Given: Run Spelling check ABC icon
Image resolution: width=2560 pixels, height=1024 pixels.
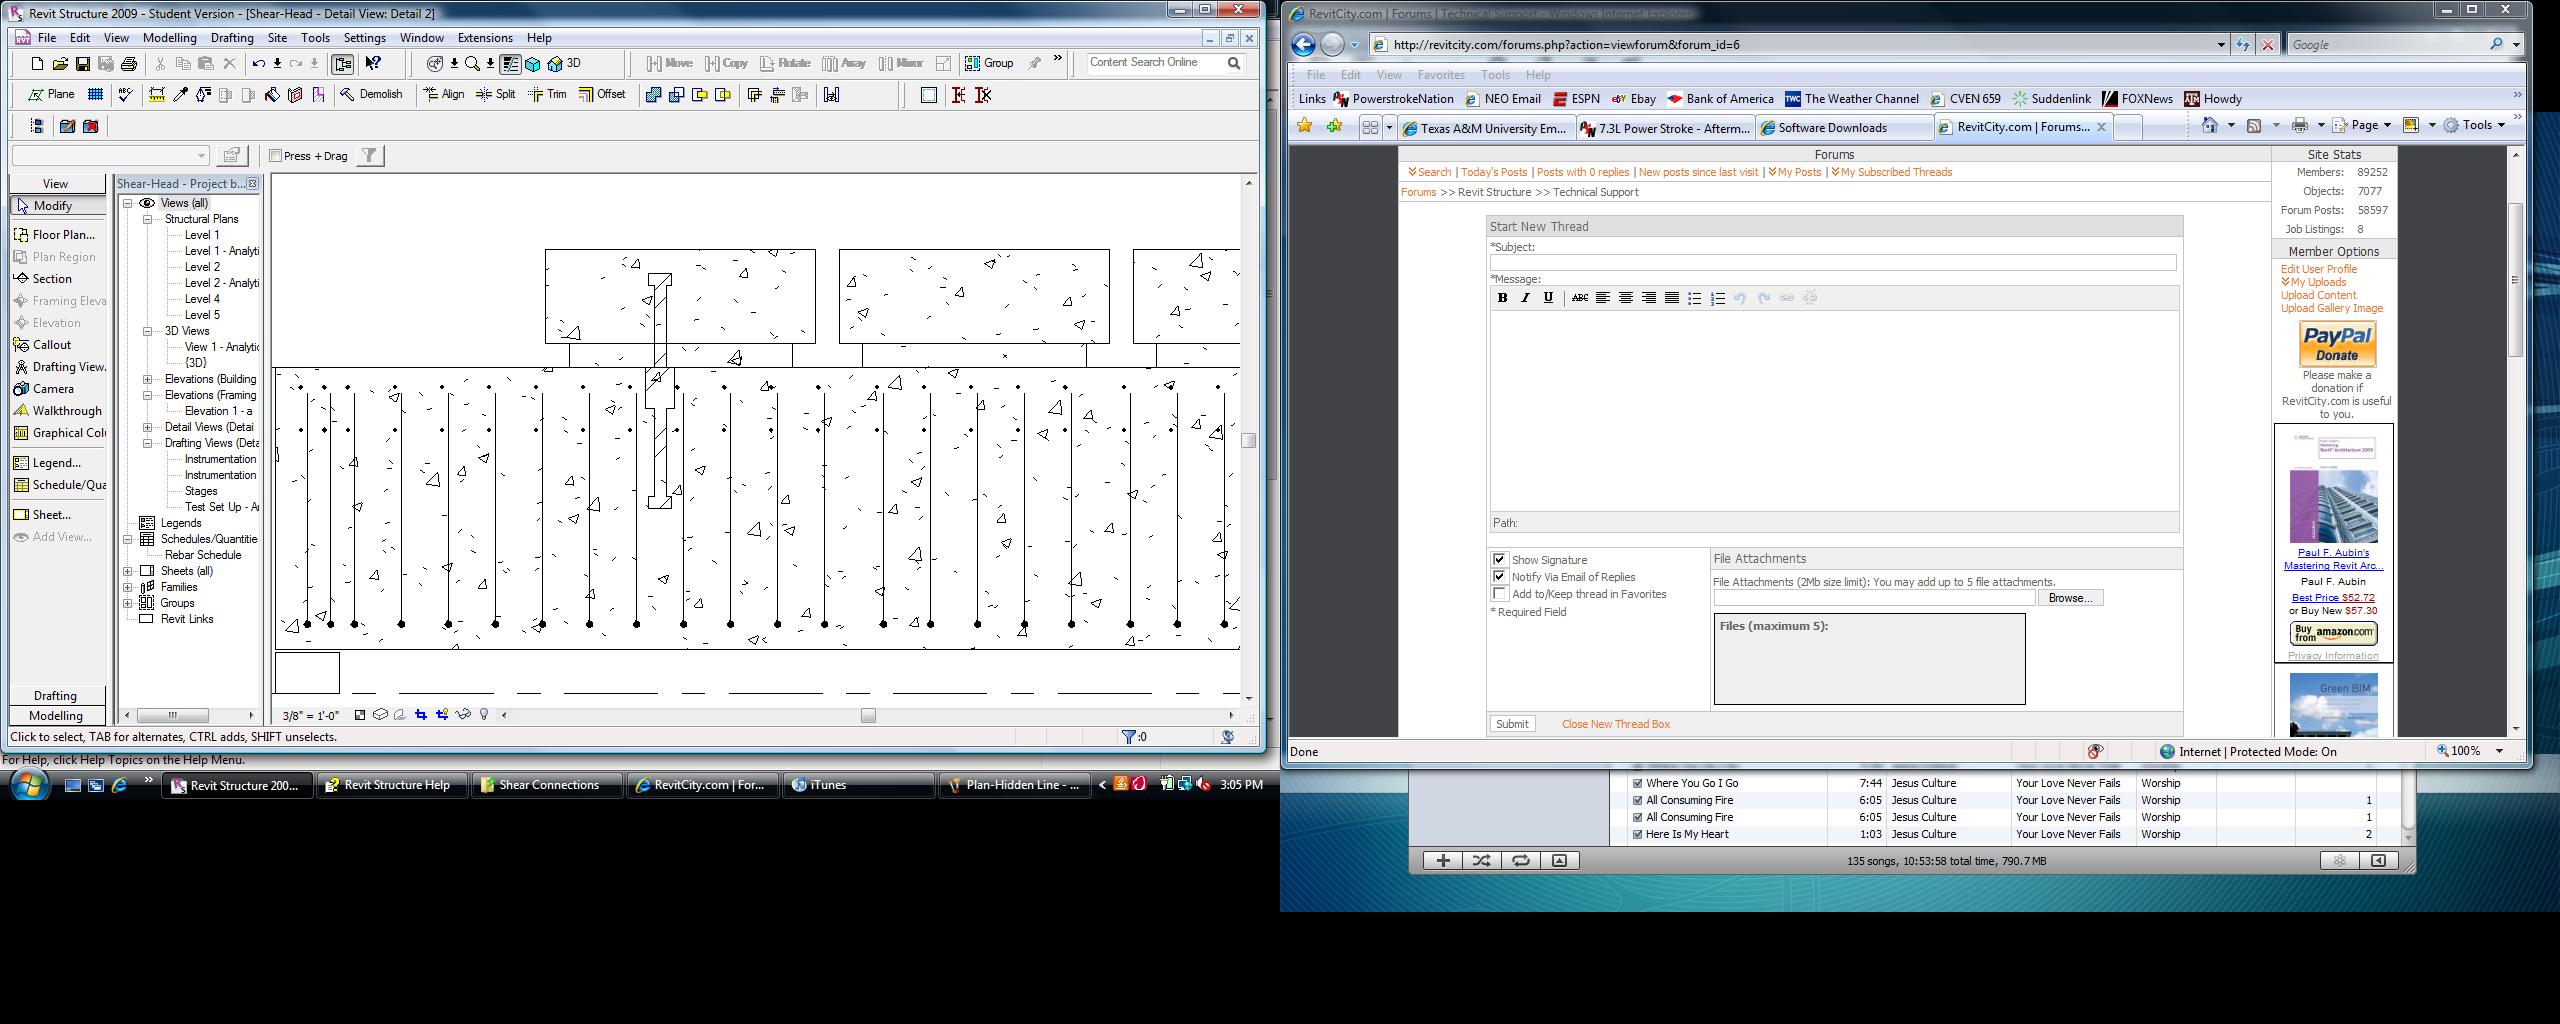Looking at the screenshot, I should coord(125,95).
